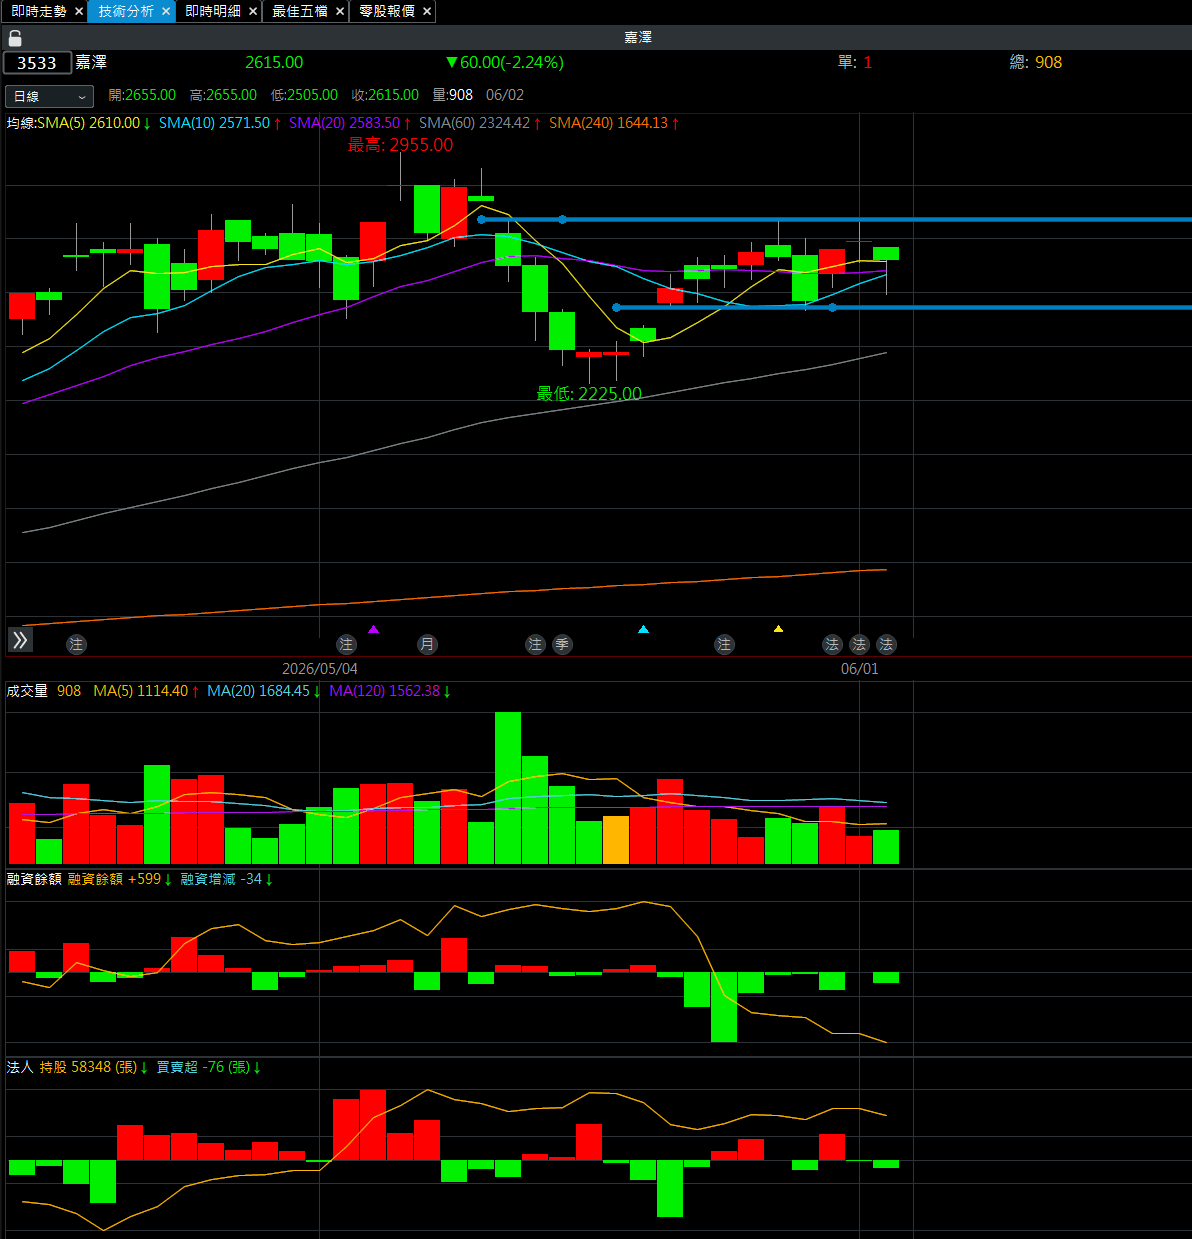This screenshot has width=1192, height=1239.
Task: Click the 注 marker just left of purple triangle
Action: 346,645
